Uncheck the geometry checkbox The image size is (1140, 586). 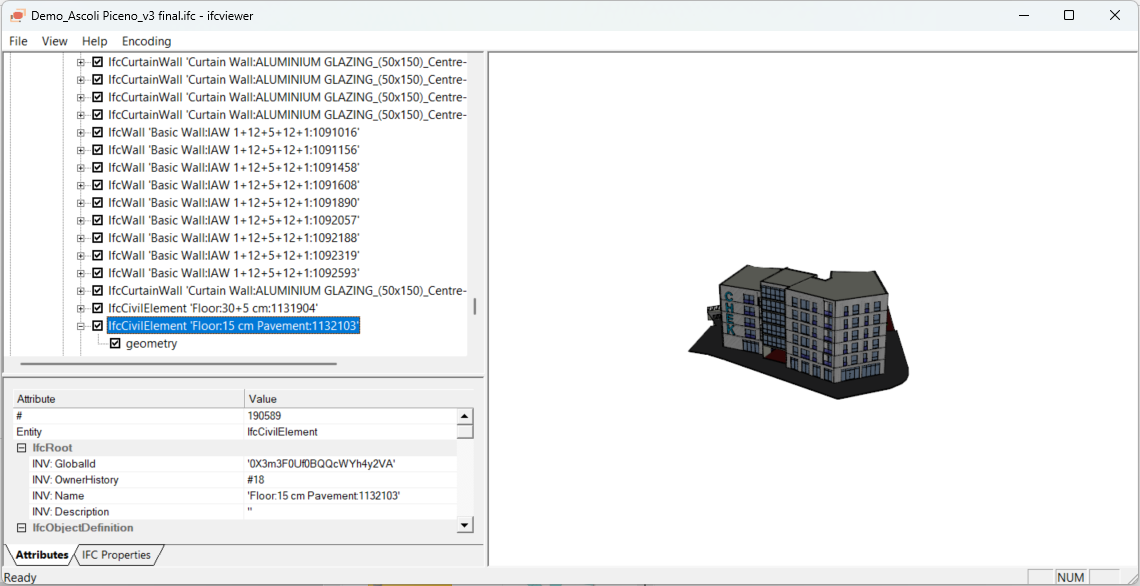(115, 344)
